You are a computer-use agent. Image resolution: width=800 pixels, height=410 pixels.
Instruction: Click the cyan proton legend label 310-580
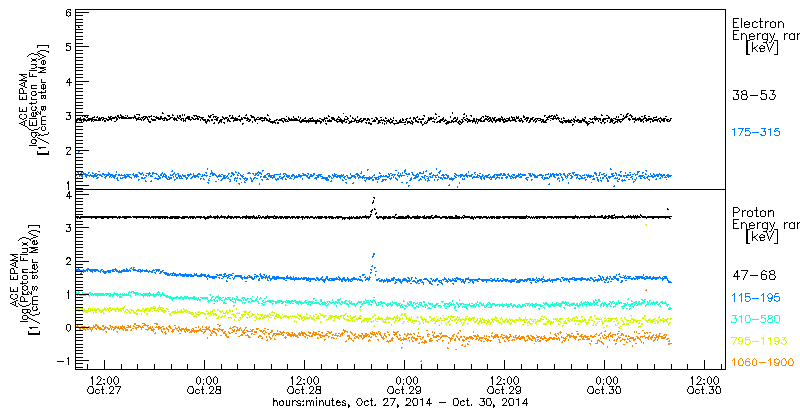756,319
